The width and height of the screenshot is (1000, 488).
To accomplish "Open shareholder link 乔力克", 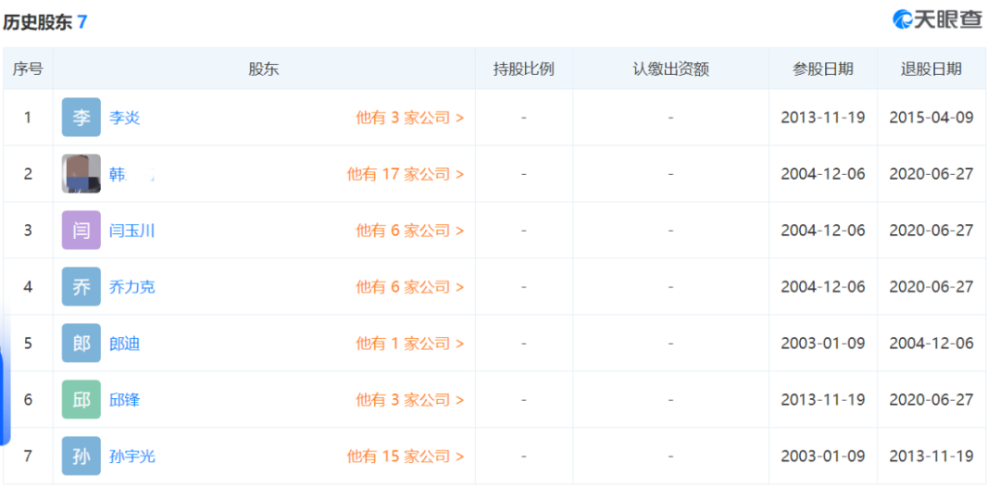I will pyautogui.click(x=132, y=287).
